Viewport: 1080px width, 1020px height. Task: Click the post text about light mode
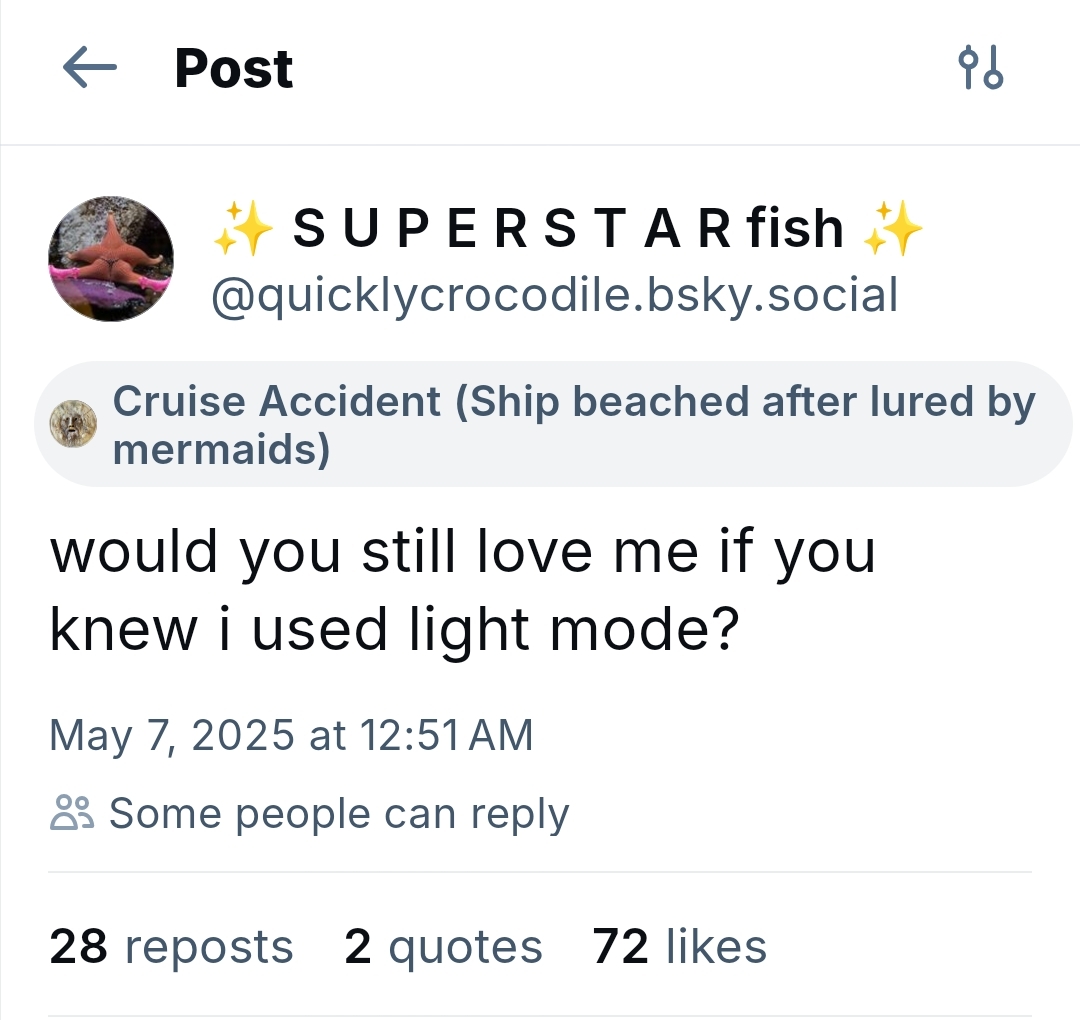[x=462, y=590]
